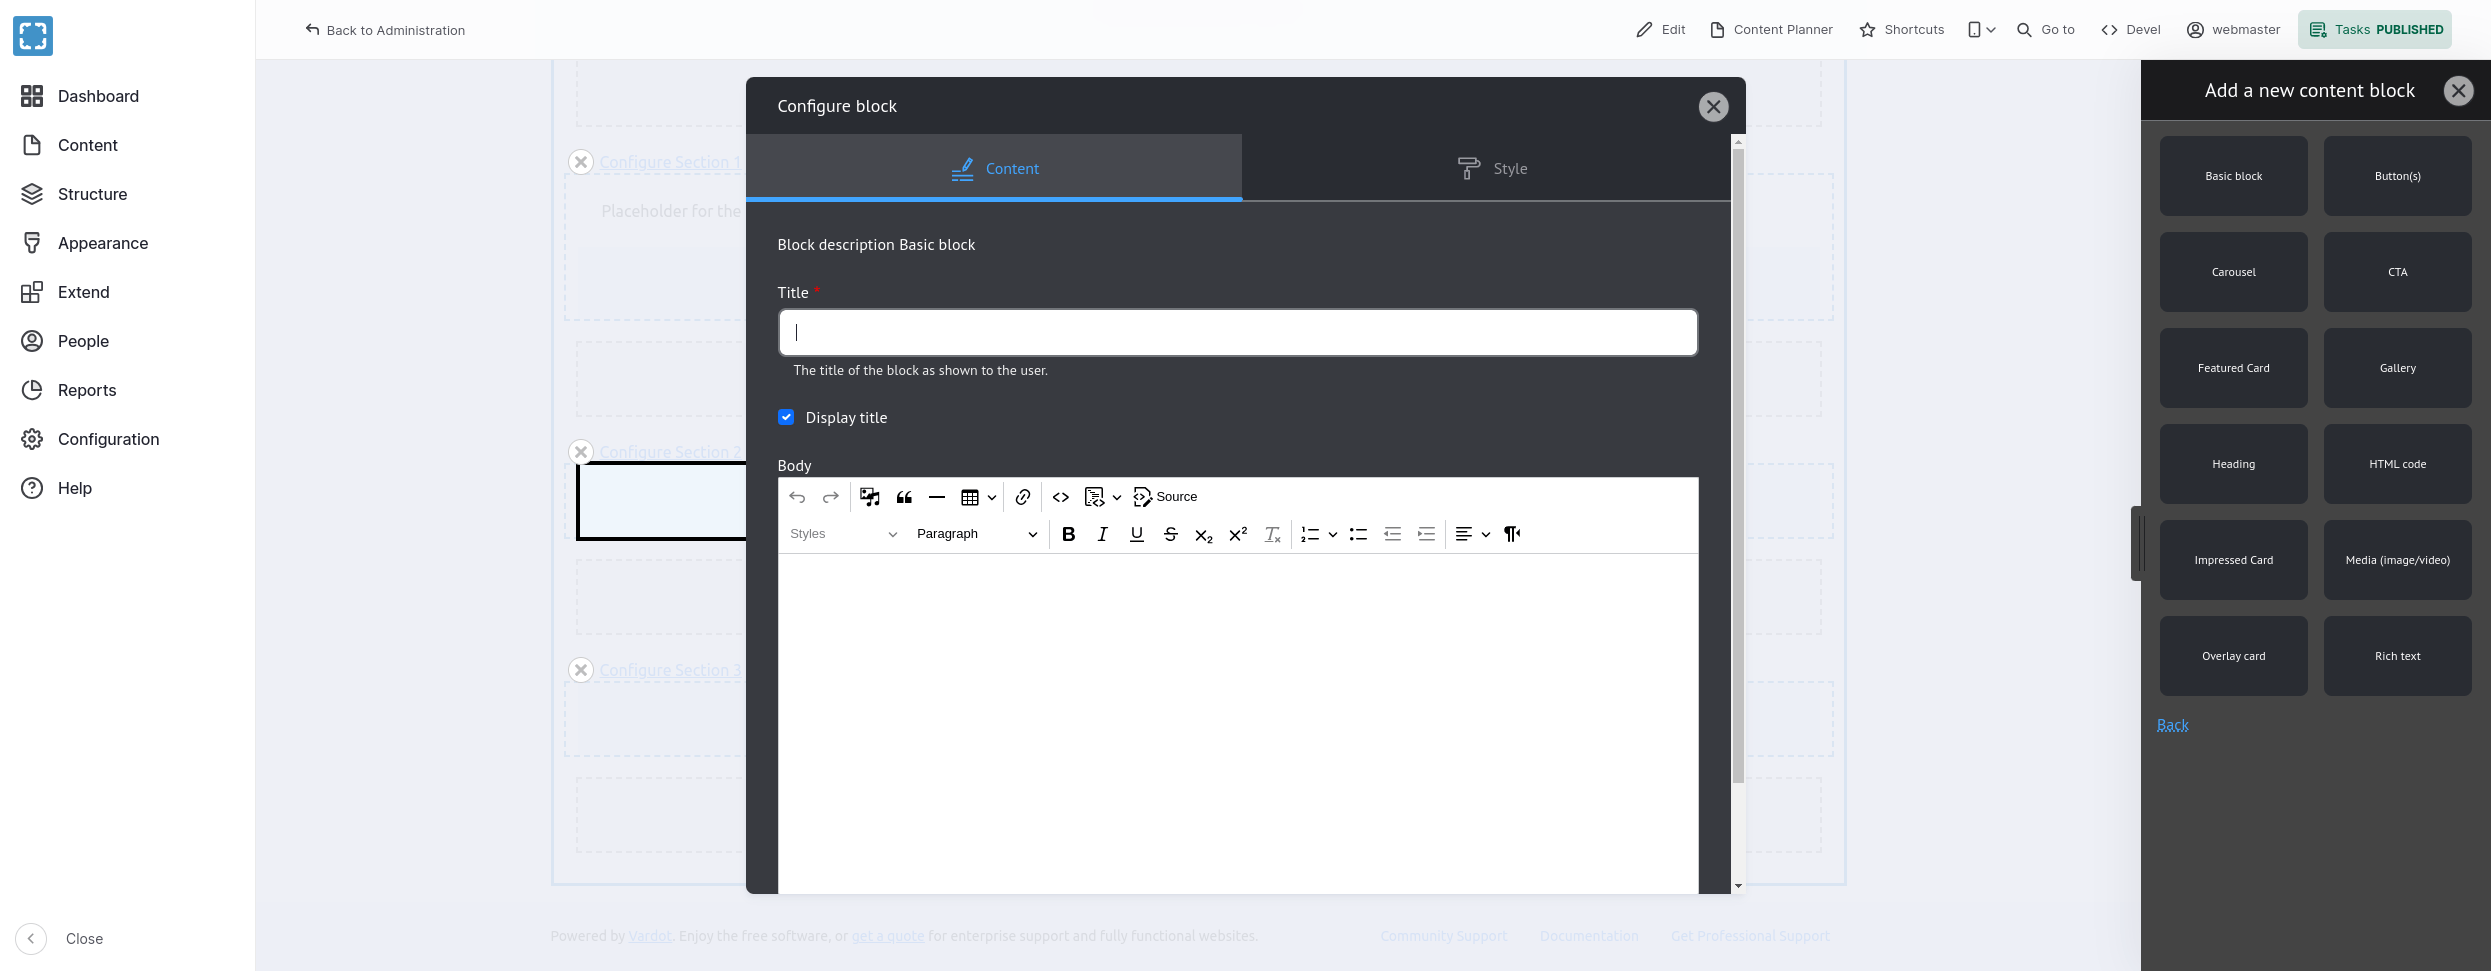The width and height of the screenshot is (2491, 971).
Task: Insert a table in the Body editor
Action: (971, 496)
